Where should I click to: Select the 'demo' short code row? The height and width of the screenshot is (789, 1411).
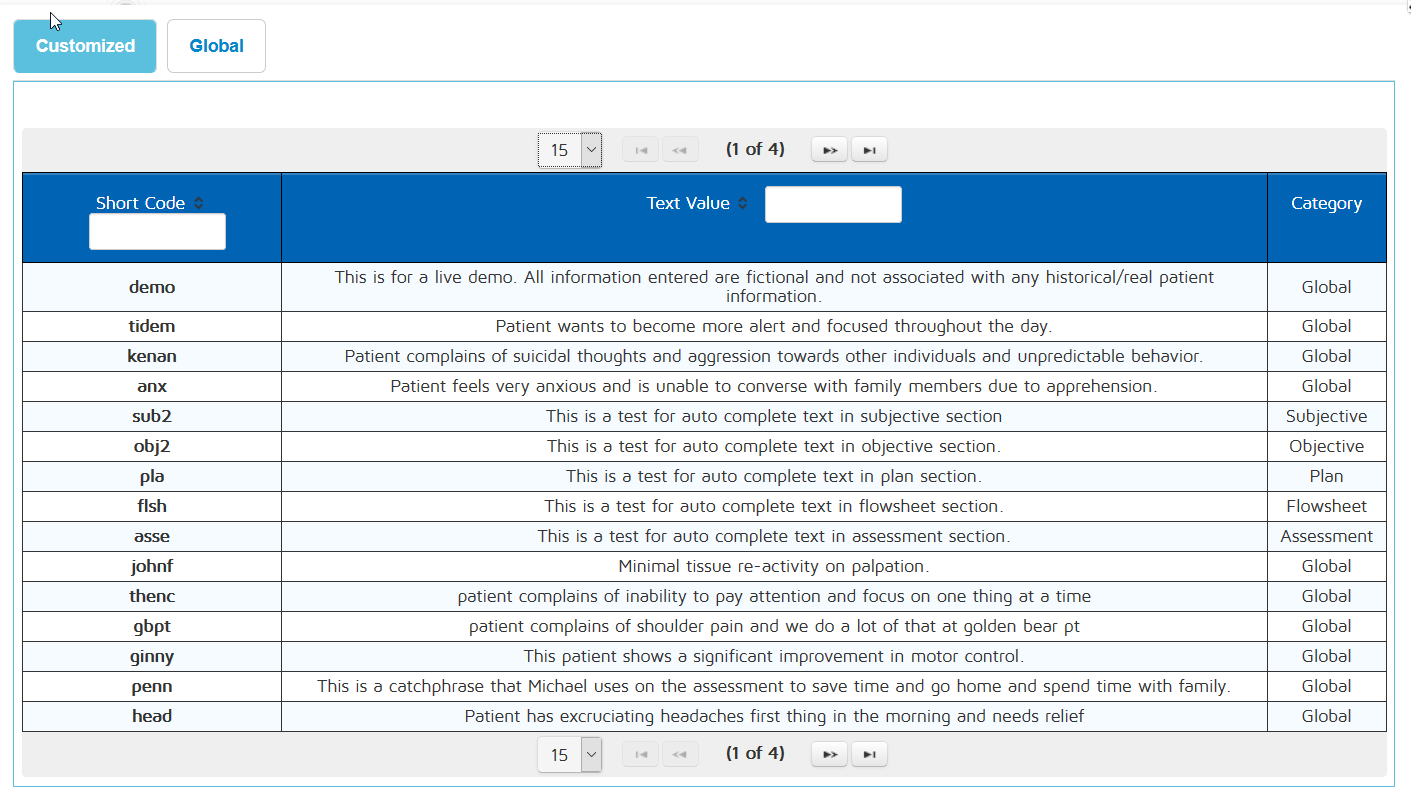pyautogui.click(x=152, y=287)
